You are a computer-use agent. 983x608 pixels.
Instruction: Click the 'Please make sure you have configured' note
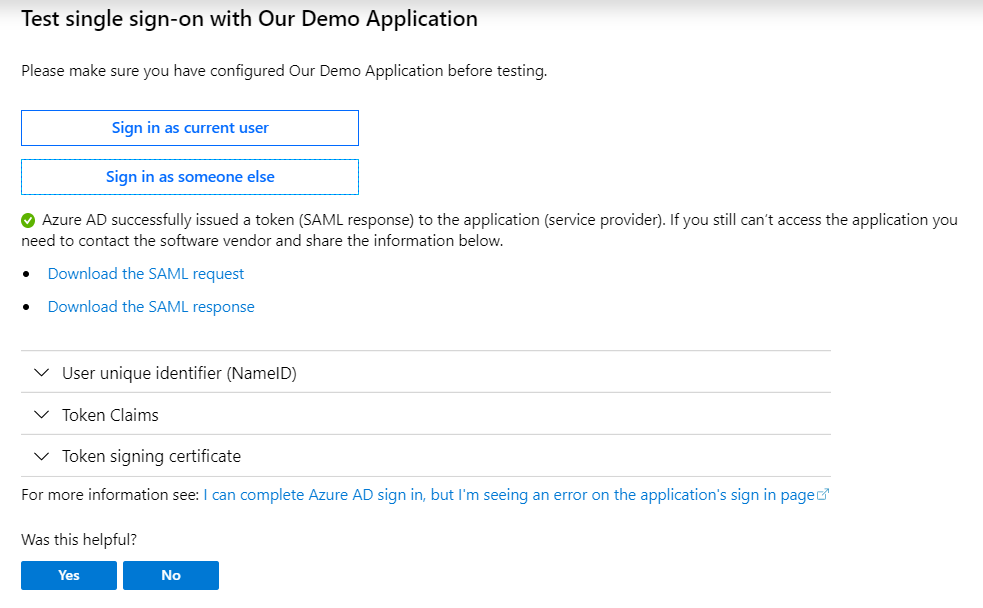coord(284,71)
